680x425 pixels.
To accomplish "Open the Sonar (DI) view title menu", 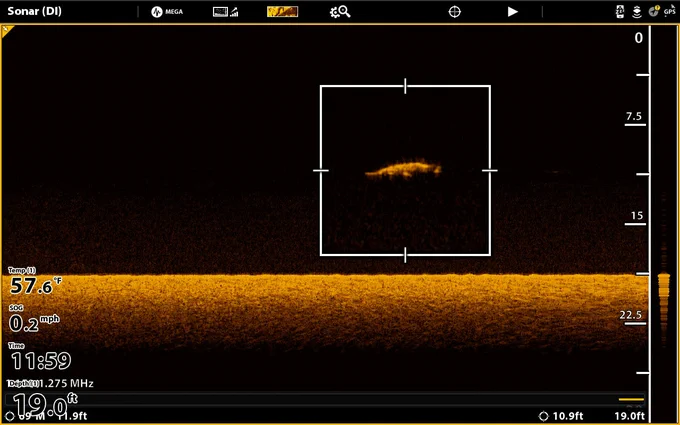I will click(x=35, y=11).
